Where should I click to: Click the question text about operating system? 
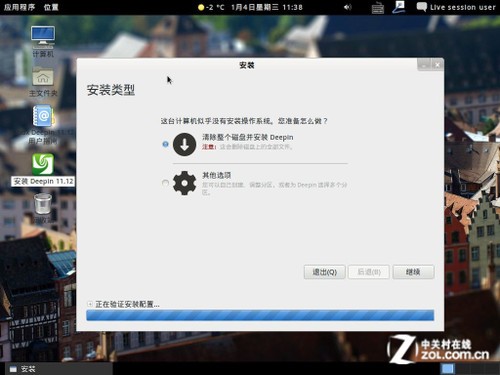244,121
